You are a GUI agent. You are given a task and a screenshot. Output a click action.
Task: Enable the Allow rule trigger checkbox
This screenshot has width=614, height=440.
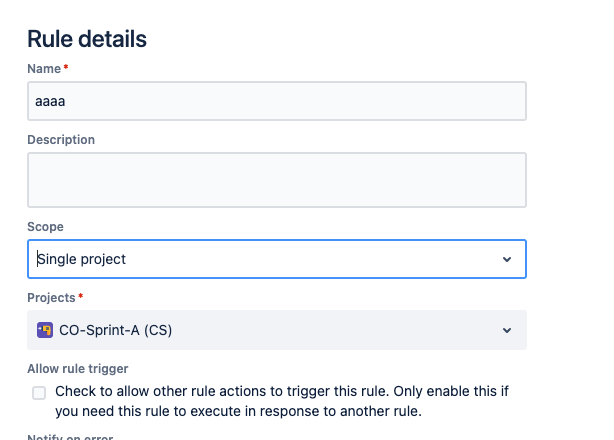pos(39,393)
